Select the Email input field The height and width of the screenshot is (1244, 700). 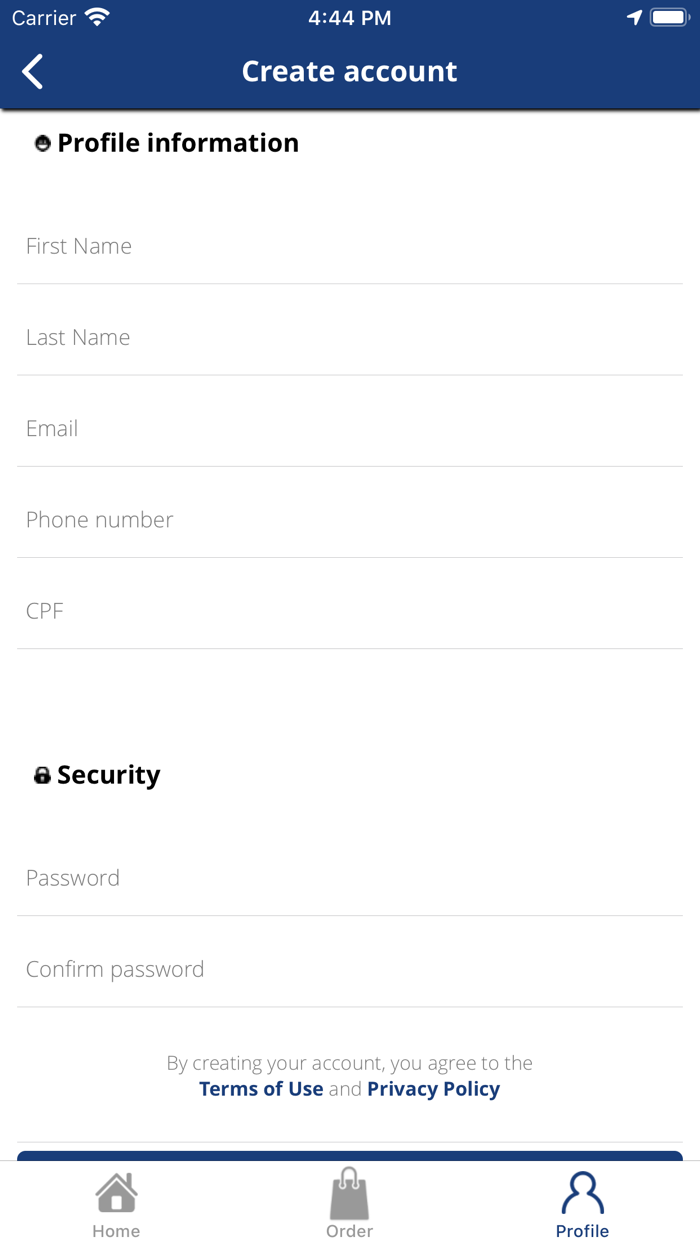(350, 428)
